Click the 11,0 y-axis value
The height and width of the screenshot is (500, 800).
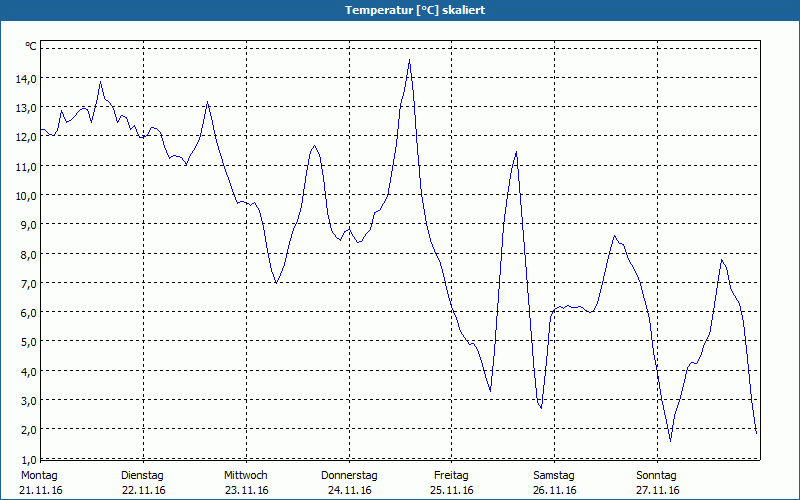tap(26, 167)
